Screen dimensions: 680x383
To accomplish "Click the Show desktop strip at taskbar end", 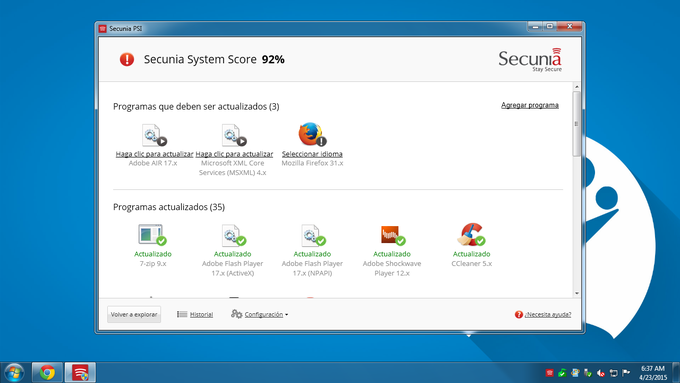I will 676,373.
